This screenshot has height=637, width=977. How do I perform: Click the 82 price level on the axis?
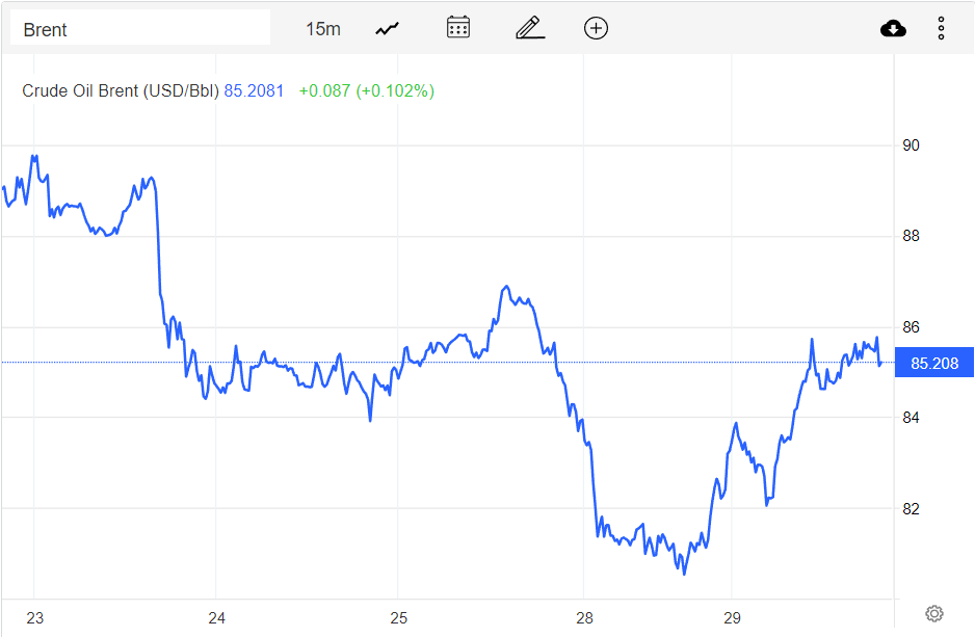pyautogui.click(x=911, y=509)
